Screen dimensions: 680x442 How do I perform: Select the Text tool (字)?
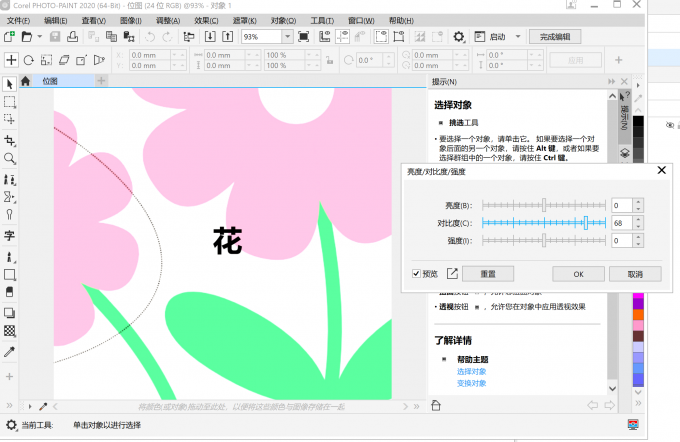click(10, 236)
